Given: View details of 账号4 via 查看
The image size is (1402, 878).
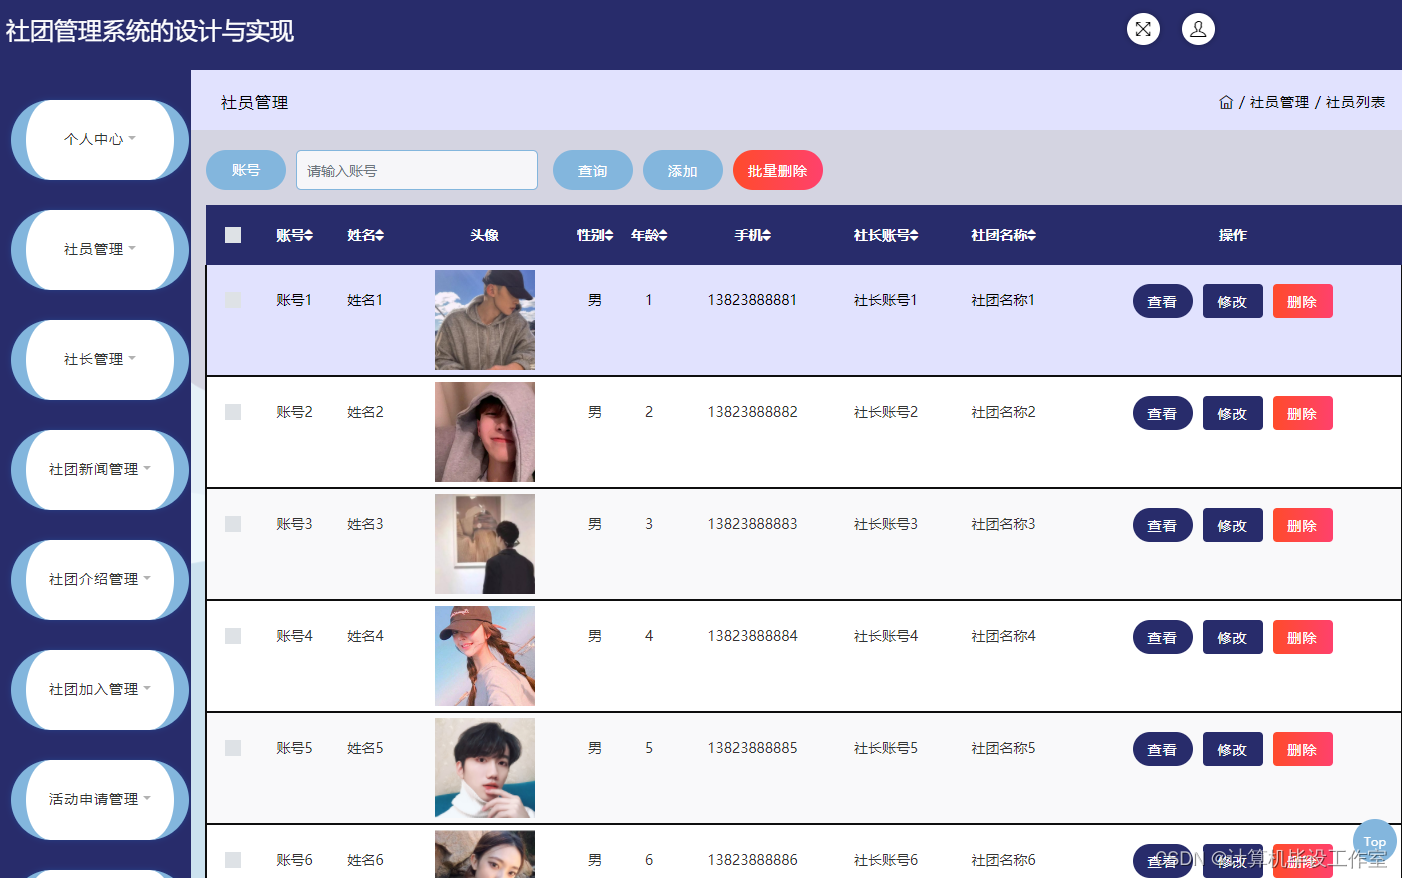Looking at the screenshot, I should 1163,637.
